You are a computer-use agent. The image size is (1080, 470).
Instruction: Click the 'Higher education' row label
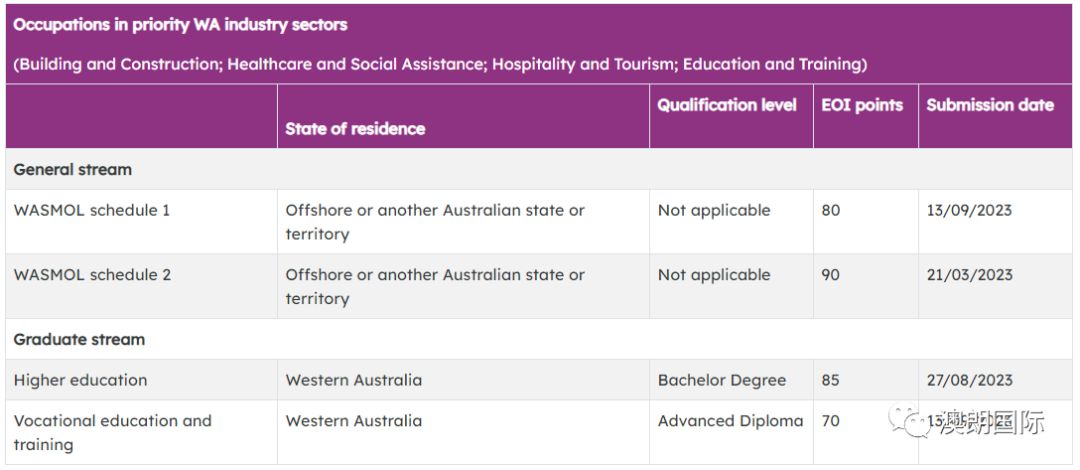point(81,380)
